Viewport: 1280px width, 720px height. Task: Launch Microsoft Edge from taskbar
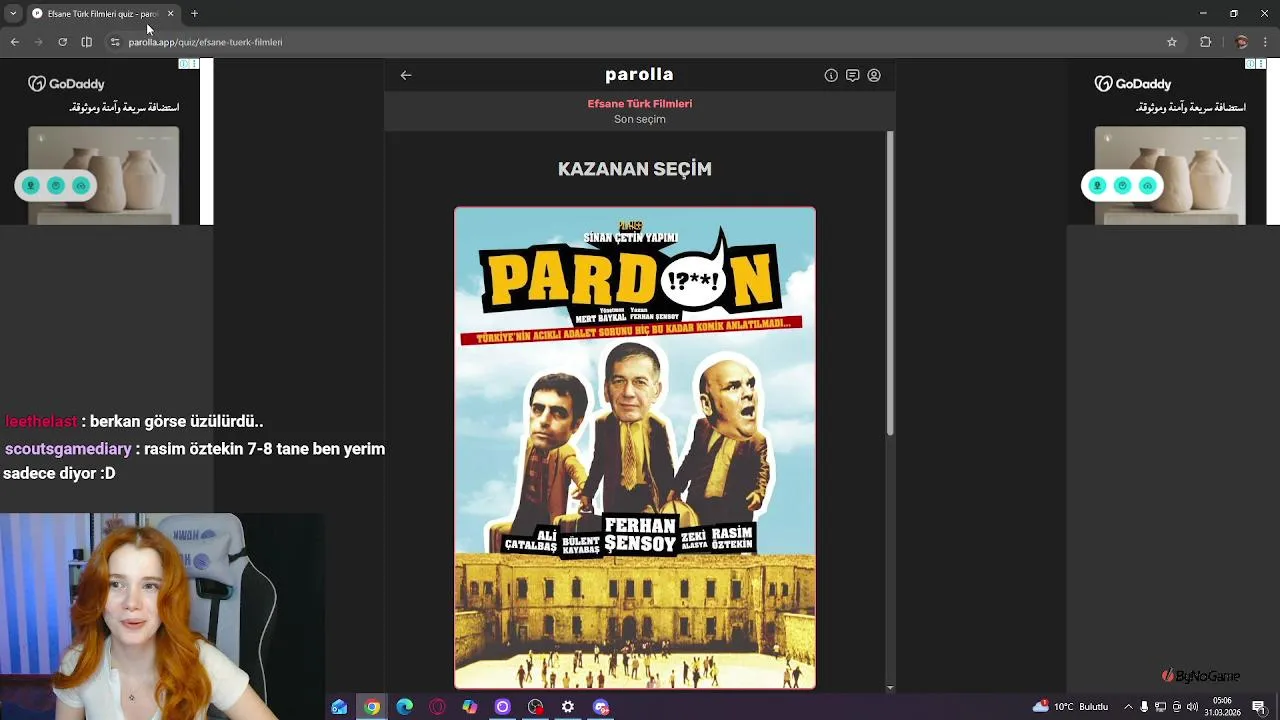click(405, 707)
